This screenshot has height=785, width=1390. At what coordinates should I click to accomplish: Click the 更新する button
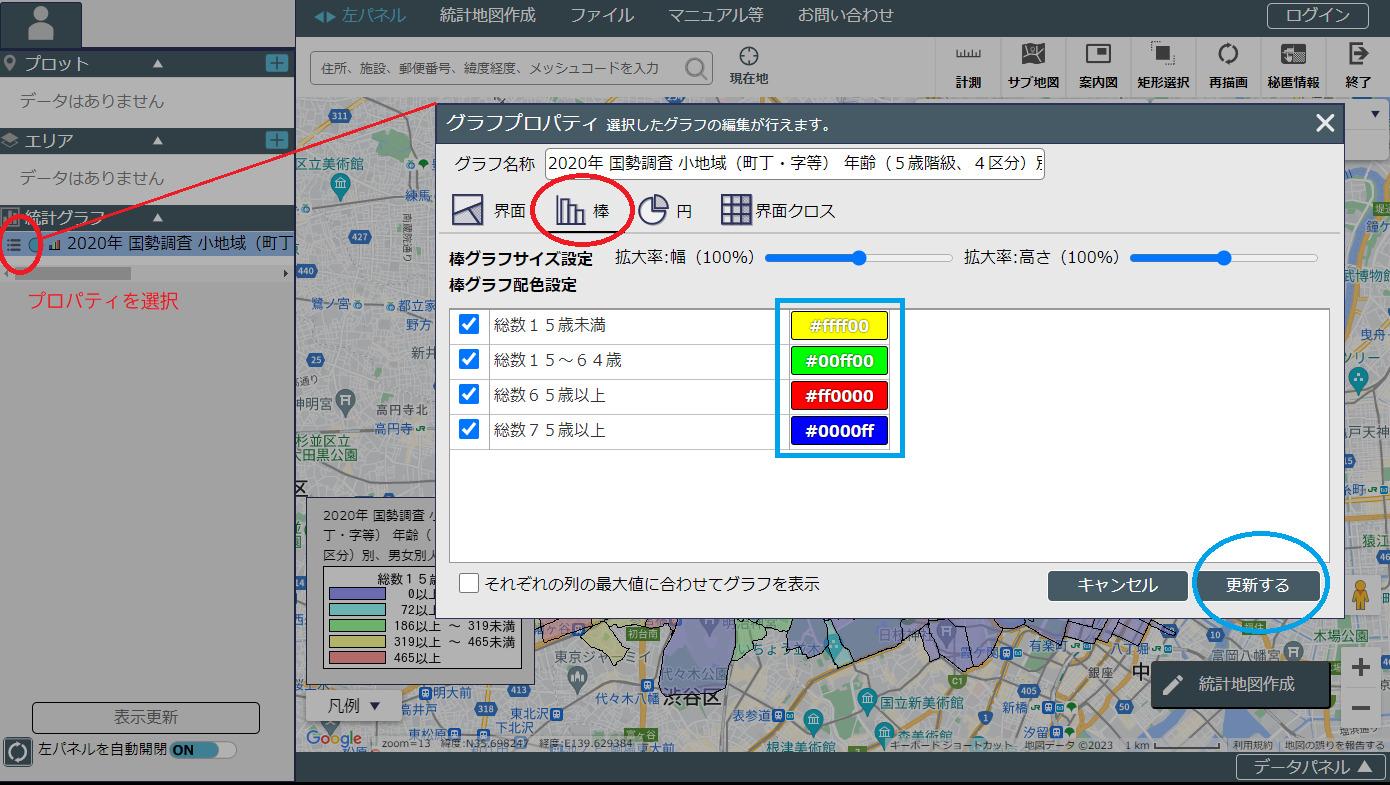[1258, 585]
